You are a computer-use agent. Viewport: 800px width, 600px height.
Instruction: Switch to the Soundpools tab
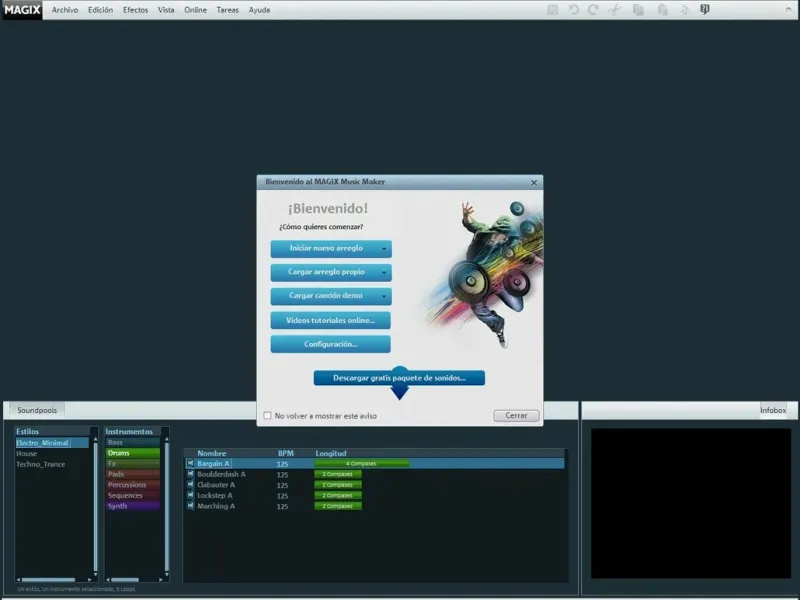(37, 410)
